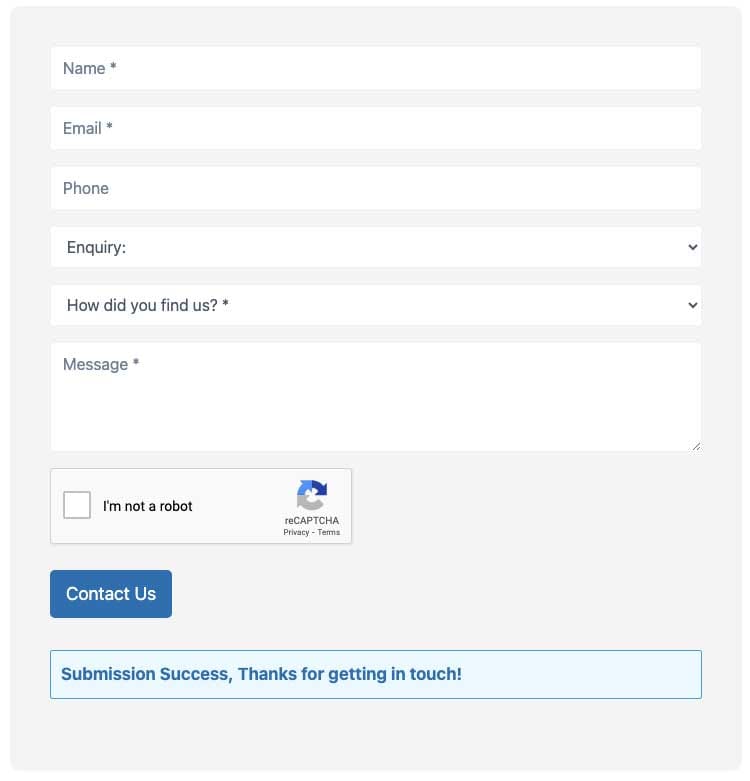The width and height of the screenshot is (750, 781).
Task: Tick the 'I'm not a robot' checkbox
Action: click(77, 505)
